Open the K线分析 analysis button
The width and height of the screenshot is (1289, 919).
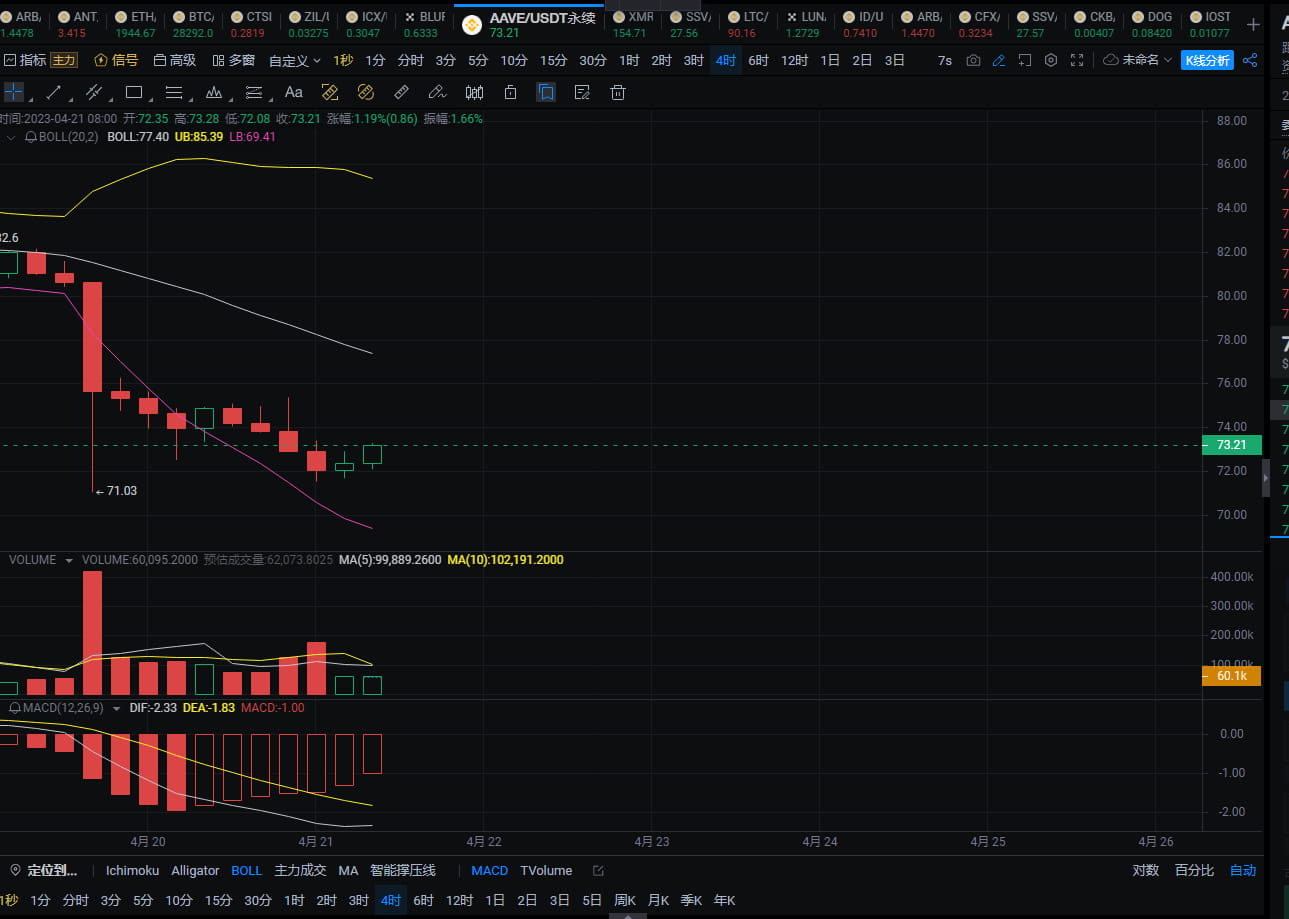coord(1207,60)
